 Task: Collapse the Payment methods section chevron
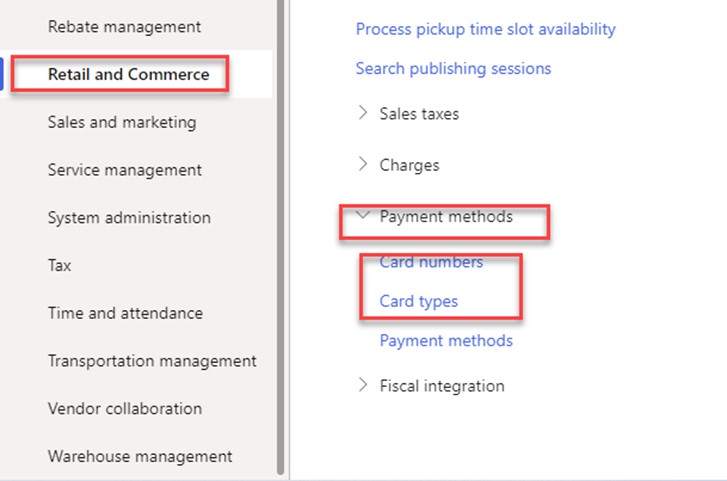pos(363,216)
